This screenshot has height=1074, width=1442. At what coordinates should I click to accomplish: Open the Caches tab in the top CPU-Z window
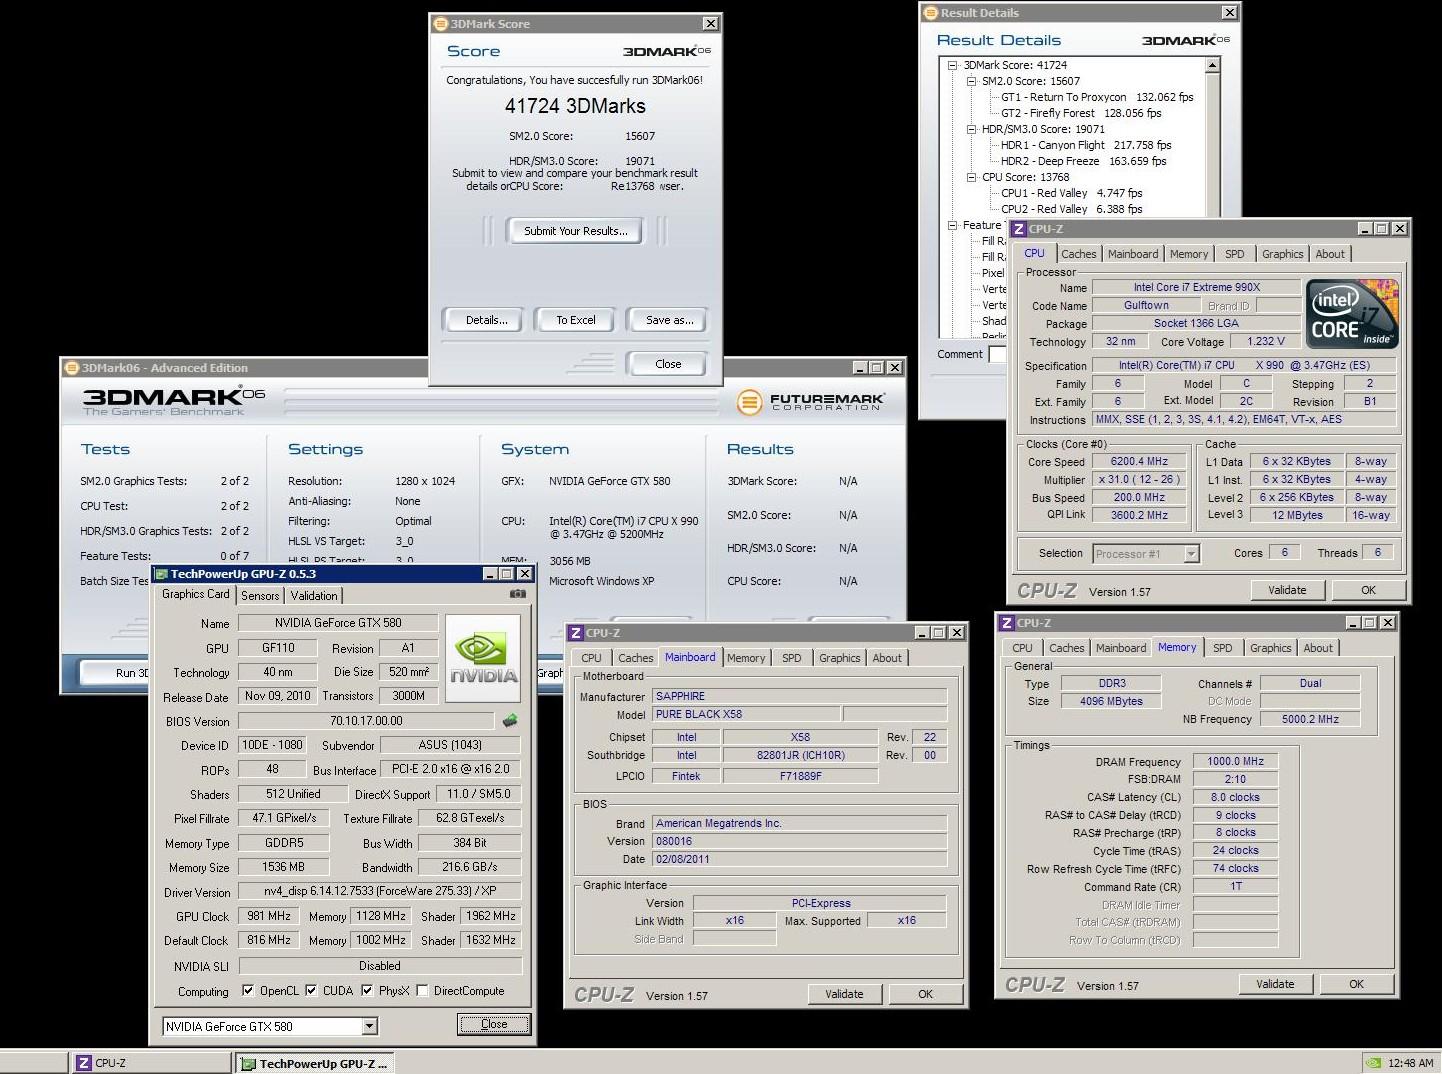click(1079, 254)
